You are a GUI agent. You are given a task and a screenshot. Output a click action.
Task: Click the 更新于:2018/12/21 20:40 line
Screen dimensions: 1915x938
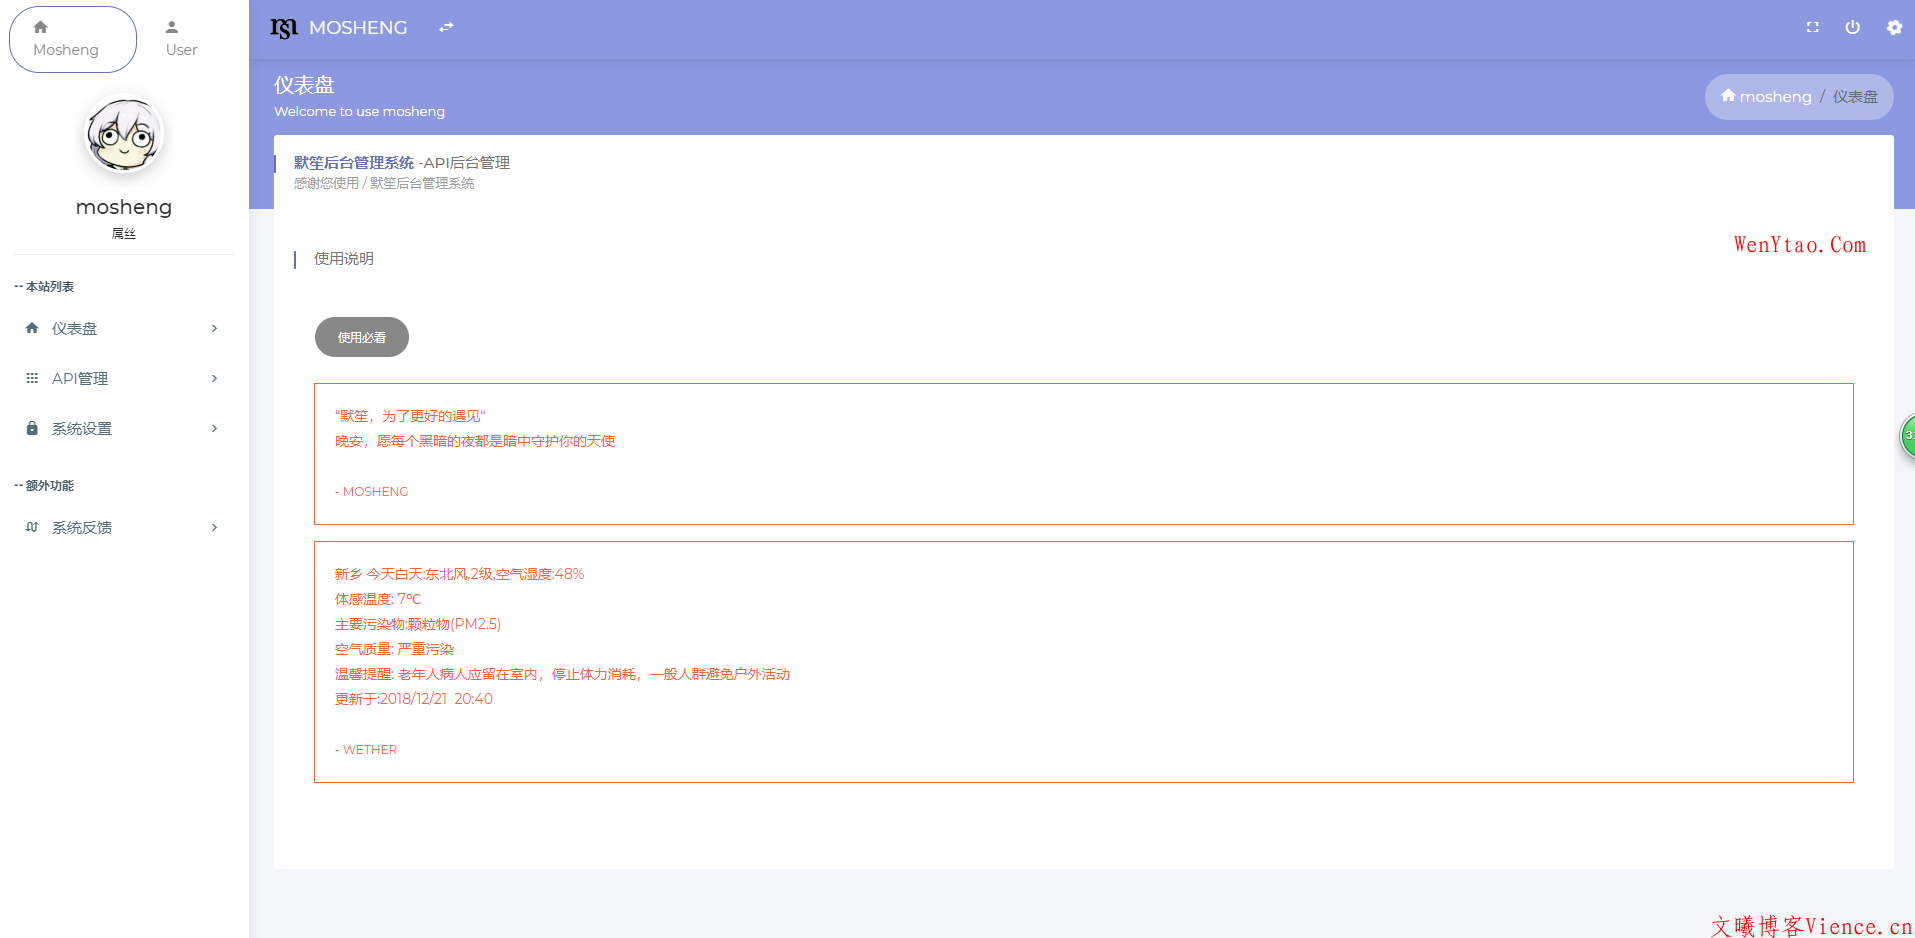click(x=414, y=699)
